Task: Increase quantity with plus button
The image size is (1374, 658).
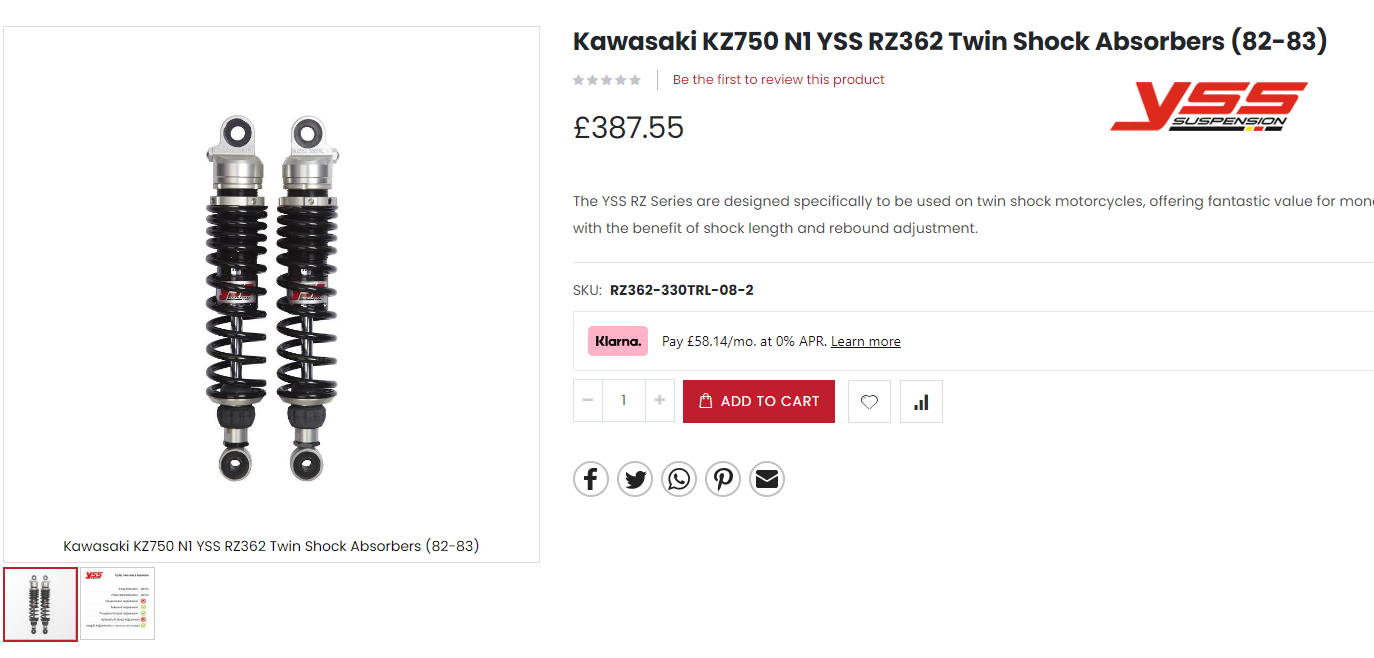Action: pyautogui.click(x=659, y=401)
